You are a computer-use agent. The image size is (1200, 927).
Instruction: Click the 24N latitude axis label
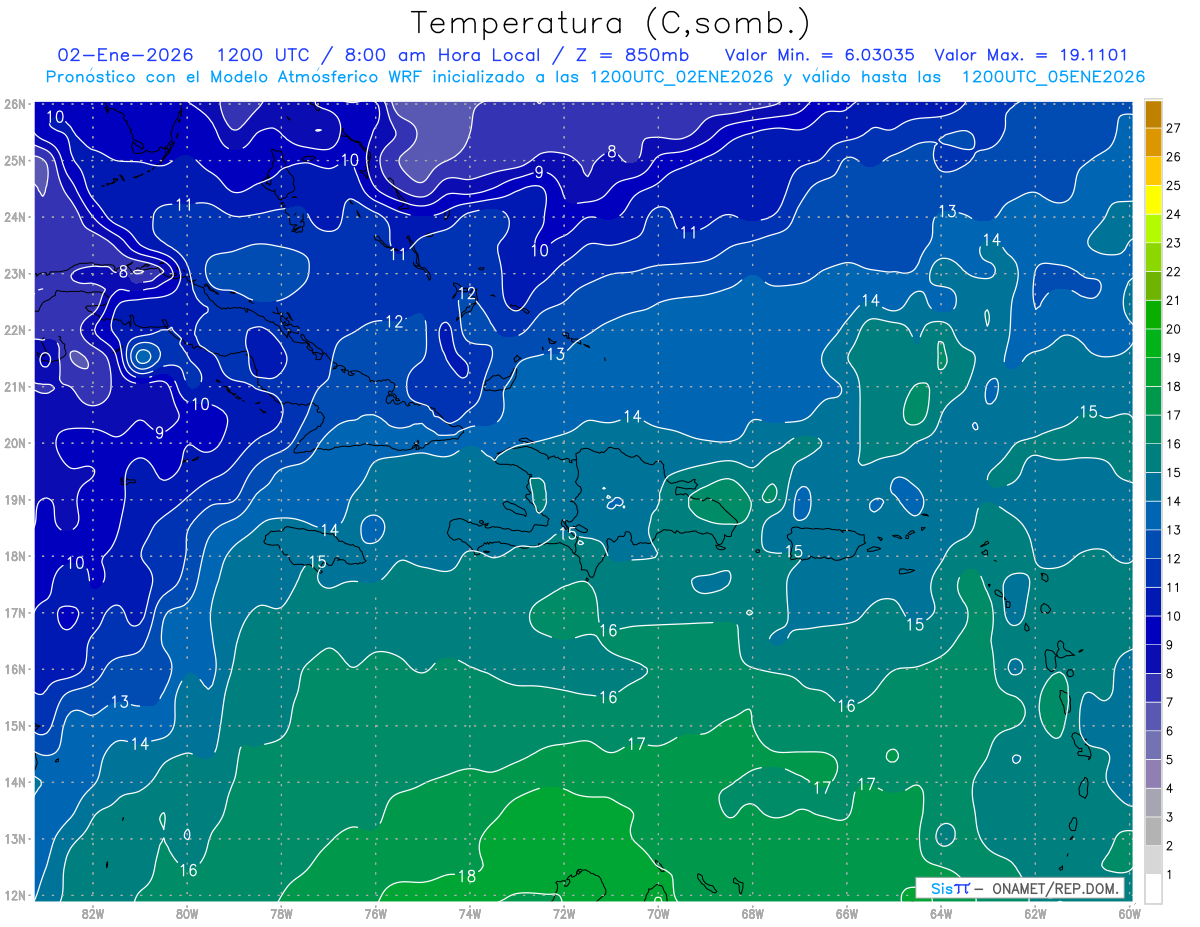click(14, 217)
